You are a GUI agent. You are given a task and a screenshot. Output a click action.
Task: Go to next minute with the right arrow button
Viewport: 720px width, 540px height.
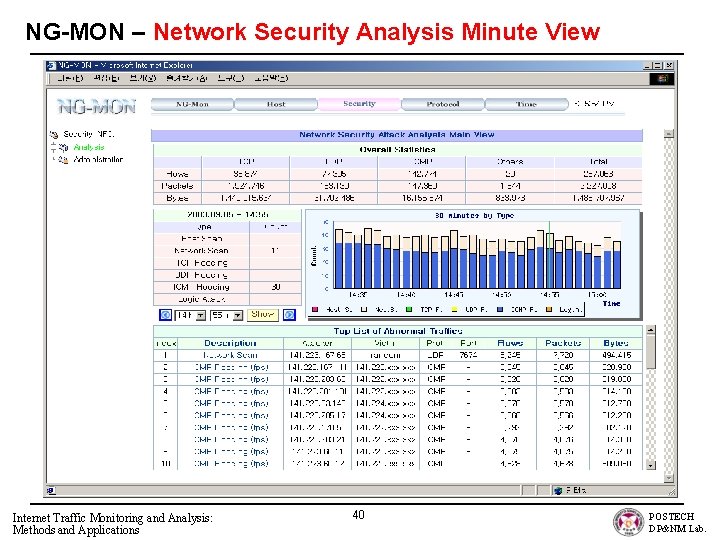click(289, 315)
